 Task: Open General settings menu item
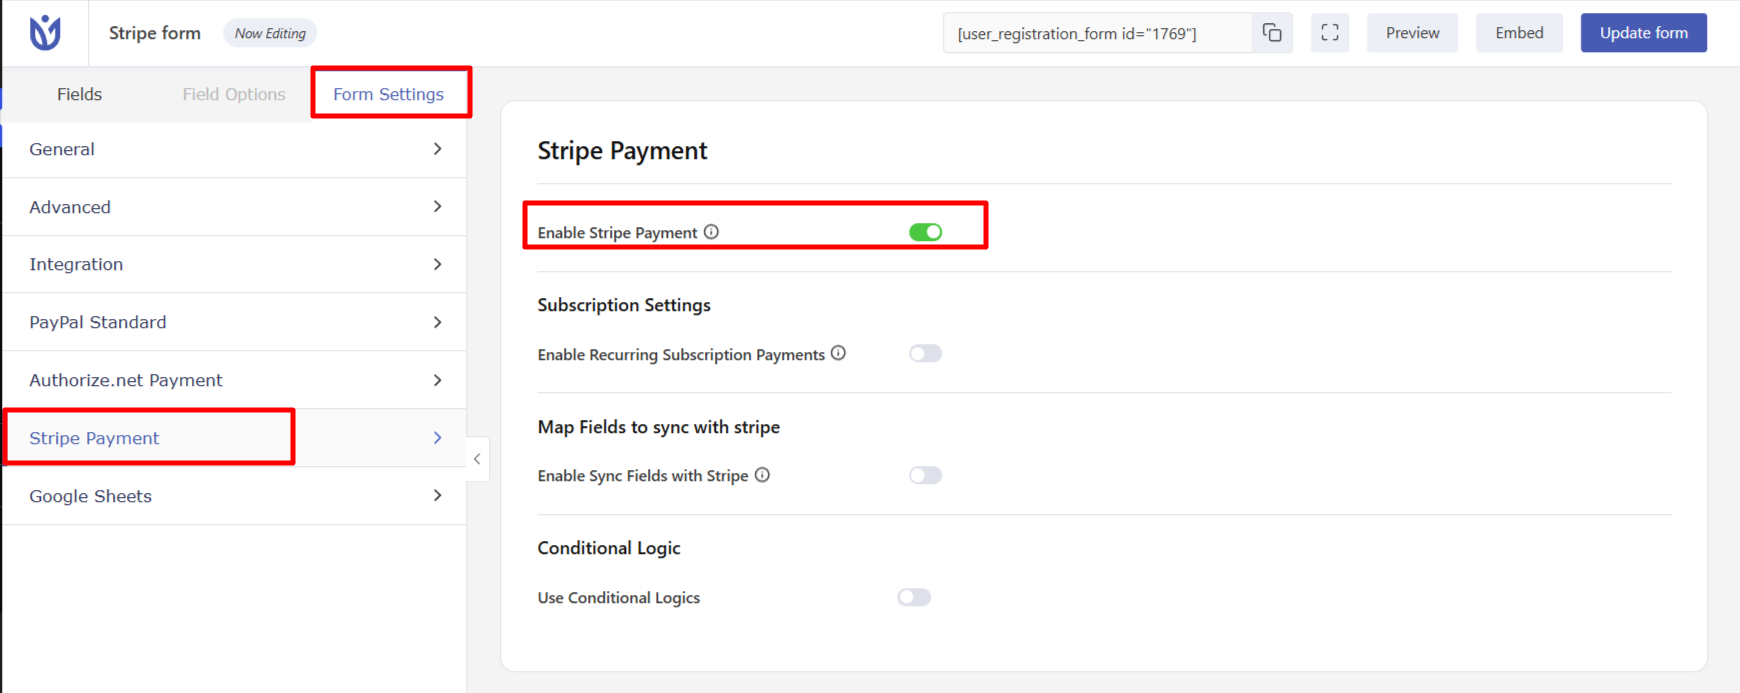235,149
